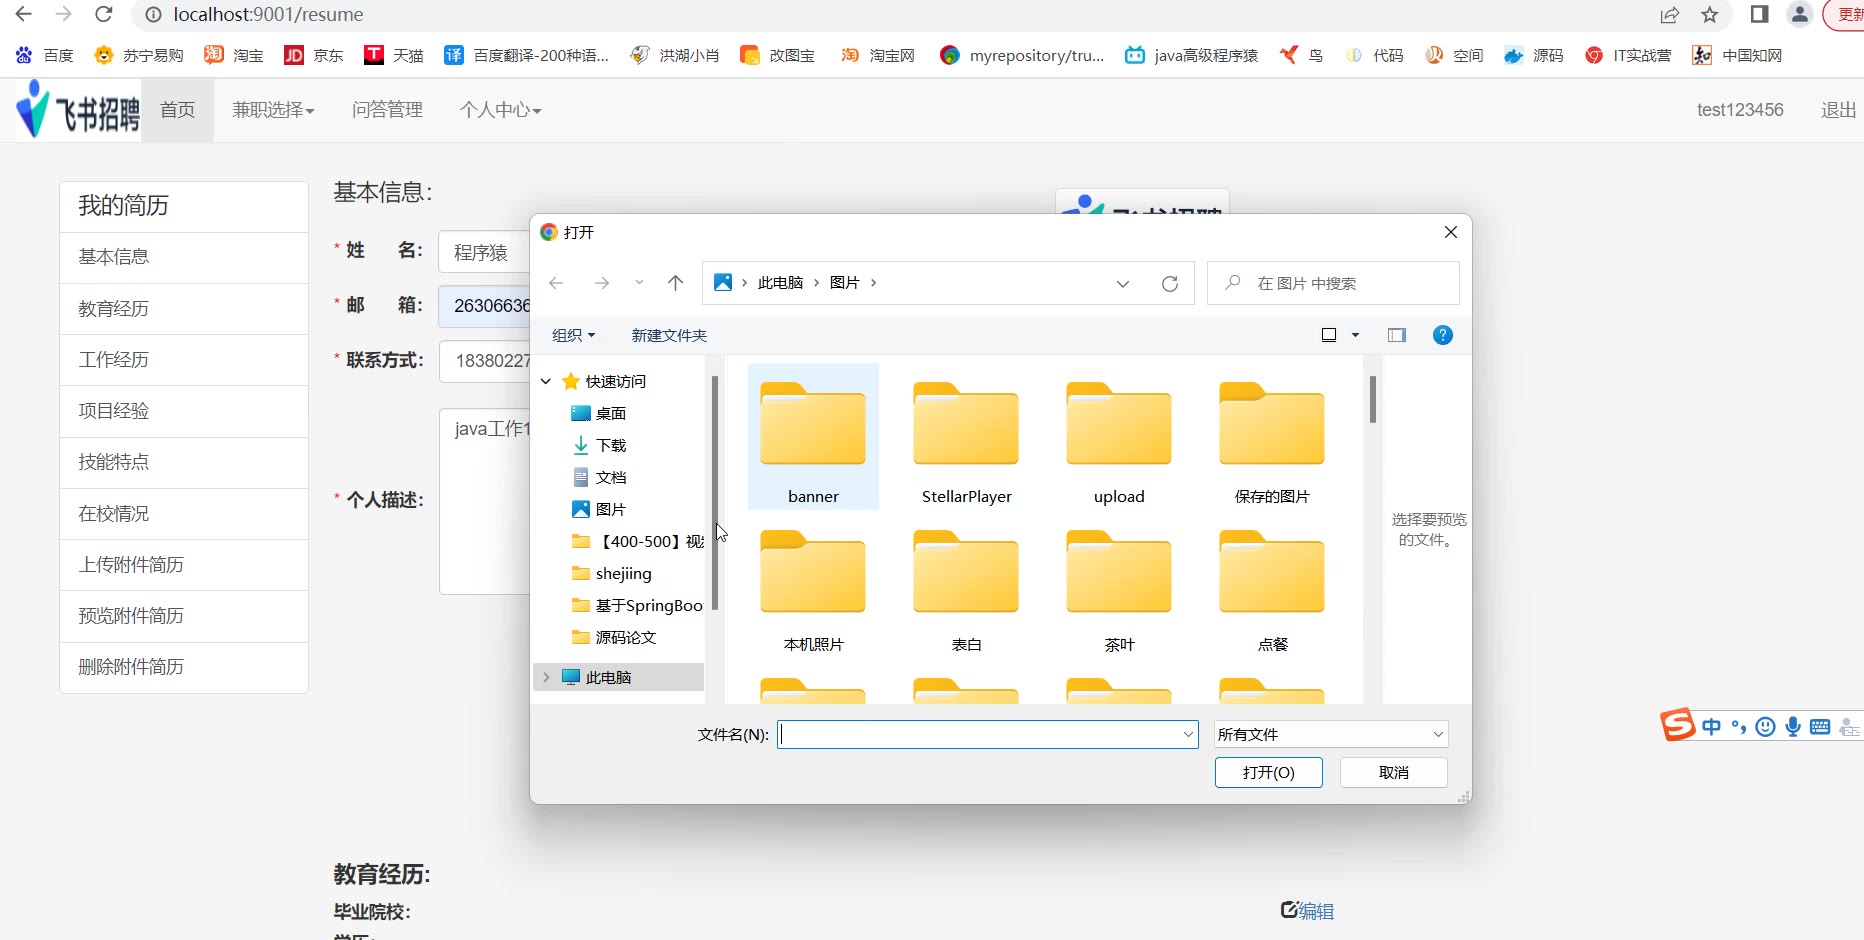The height and width of the screenshot is (940, 1864).
Task: Open the file dialog help icon
Action: [1443, 335]
